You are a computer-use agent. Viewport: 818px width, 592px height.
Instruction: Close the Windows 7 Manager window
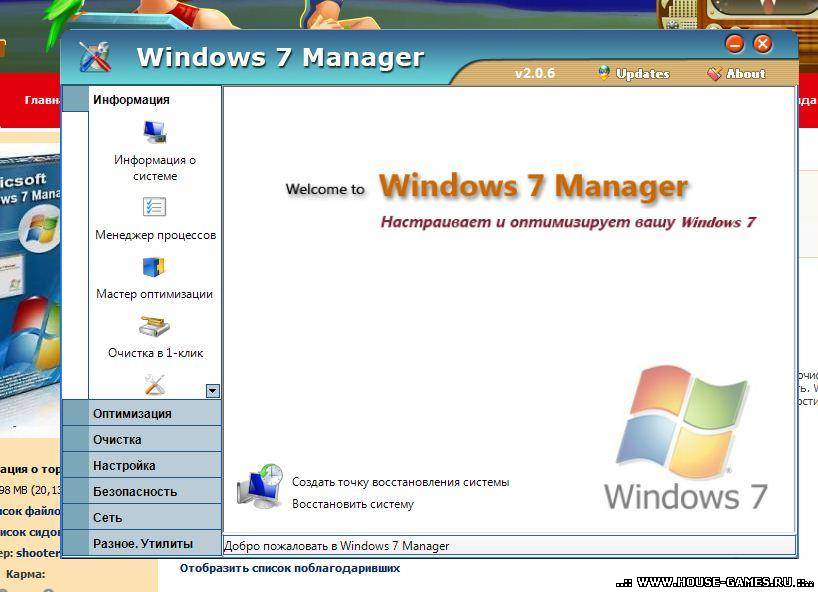(763, 44)
